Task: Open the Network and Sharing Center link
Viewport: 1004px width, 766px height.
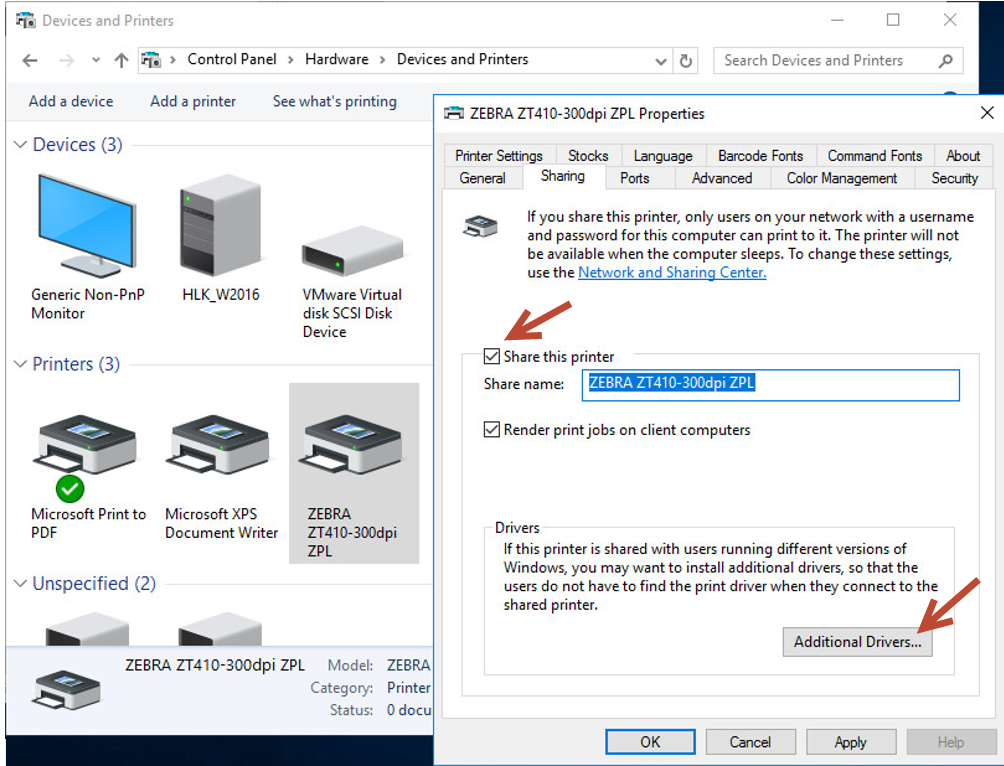Action: point(672,272)
